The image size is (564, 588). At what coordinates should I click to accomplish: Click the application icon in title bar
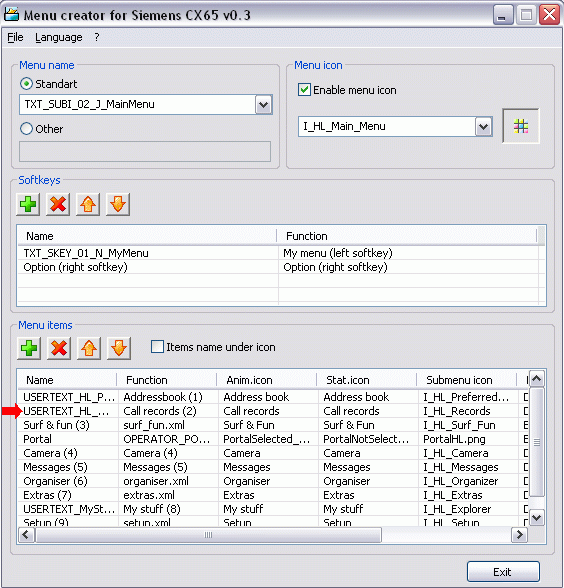tap(11, 15)
